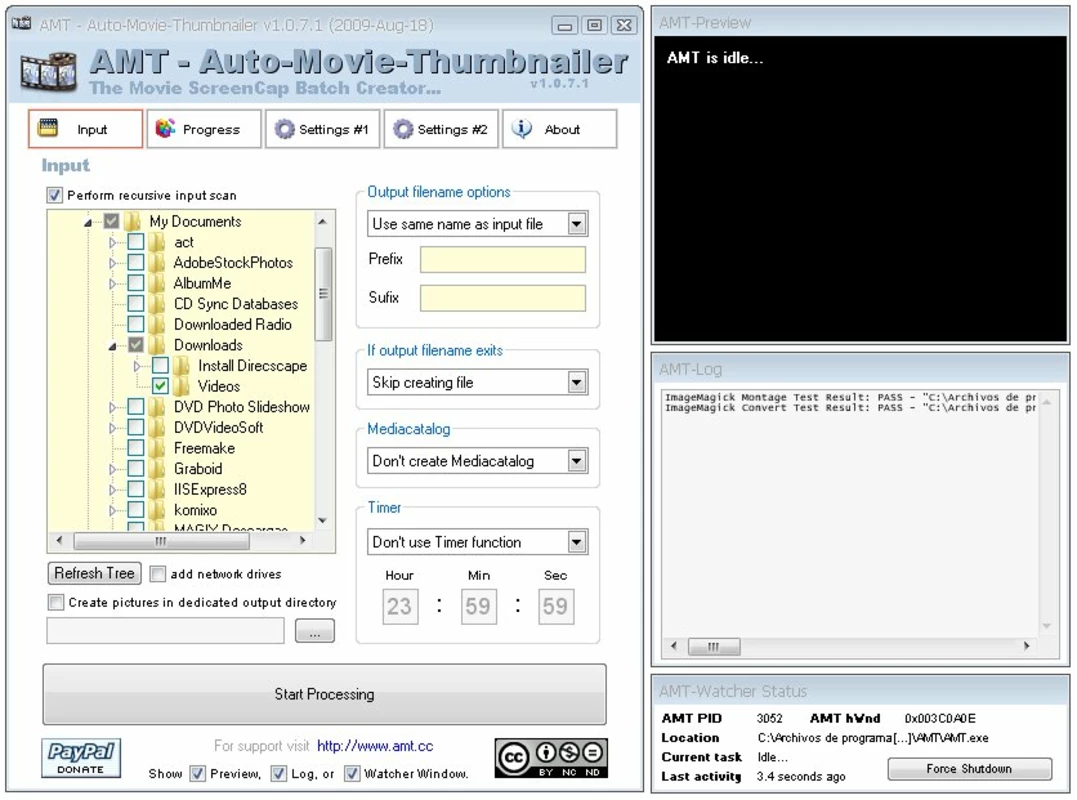Screen dimensions: 1077x800
Task: Click the Sec timer field
Action: pyautogui.click(x=556, y=606)
